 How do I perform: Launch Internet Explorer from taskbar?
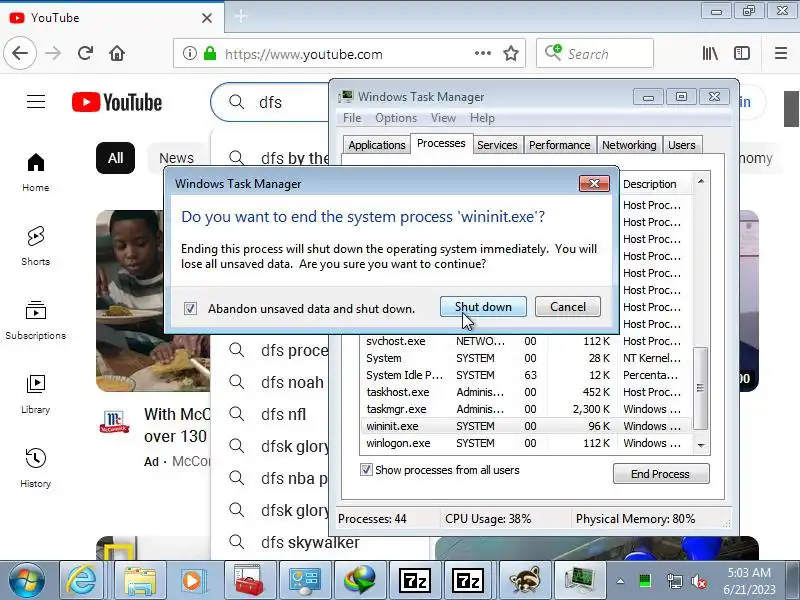(x=82, y=581)
